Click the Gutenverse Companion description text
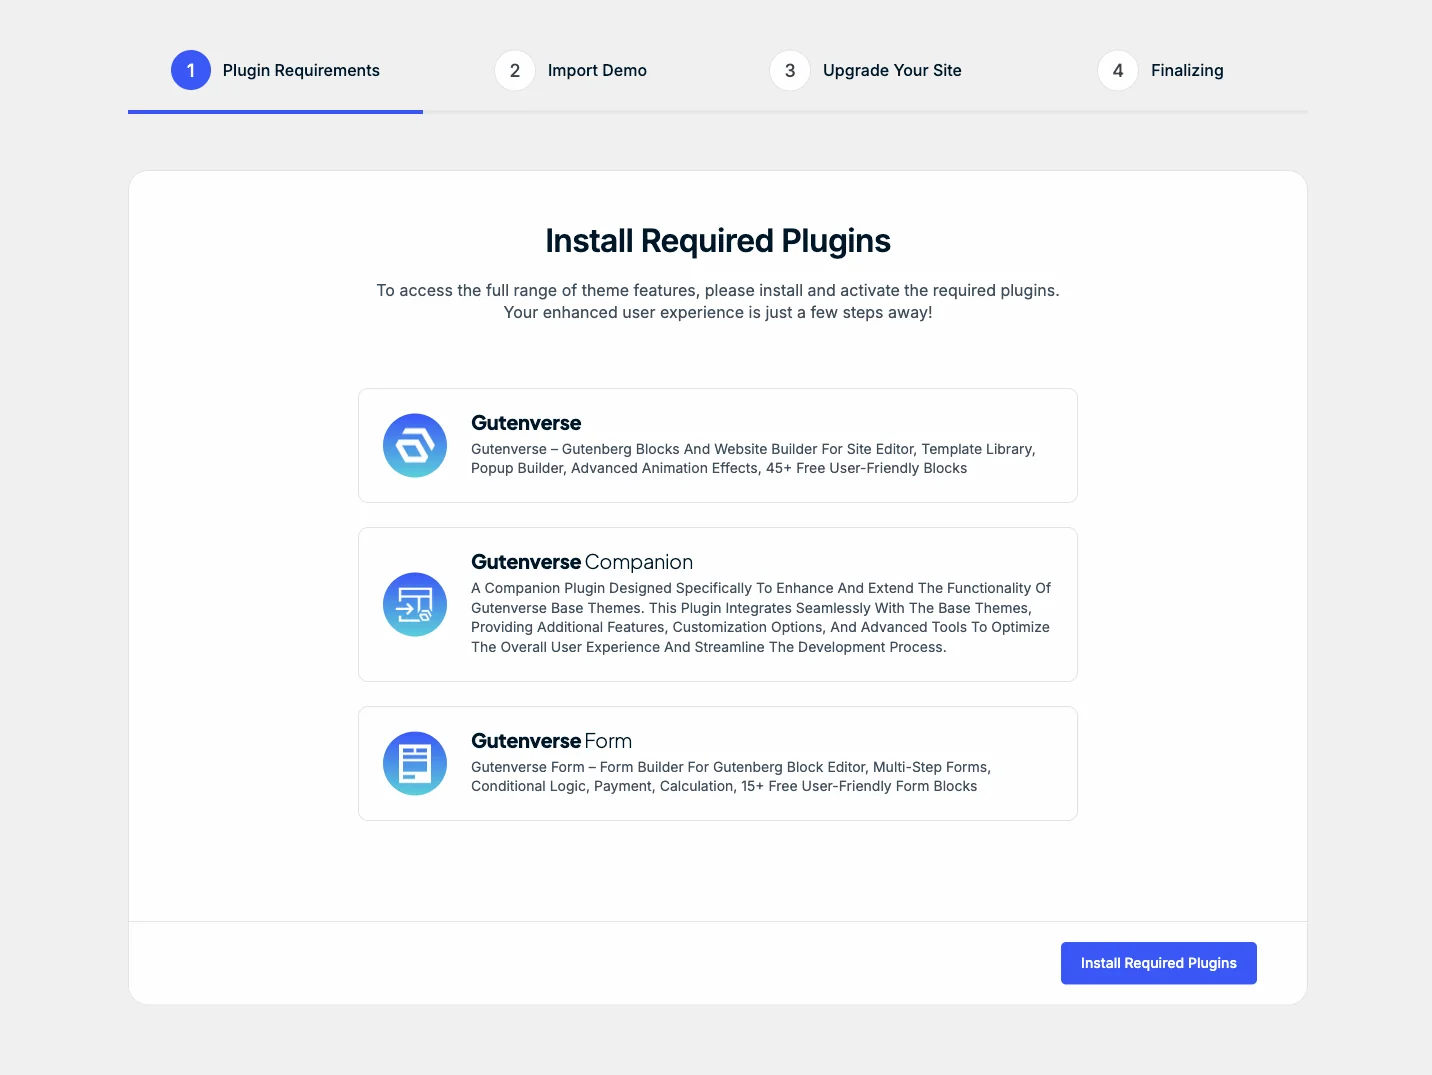Viewport: 1432px width, 1075px height. pyautogui.click(x=760, y=617)
